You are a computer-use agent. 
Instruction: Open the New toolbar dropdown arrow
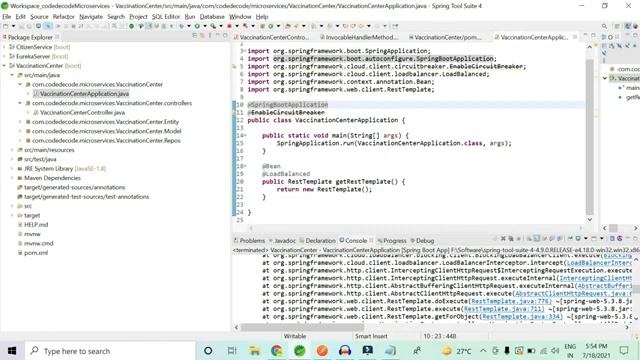[x=13, y=26]
